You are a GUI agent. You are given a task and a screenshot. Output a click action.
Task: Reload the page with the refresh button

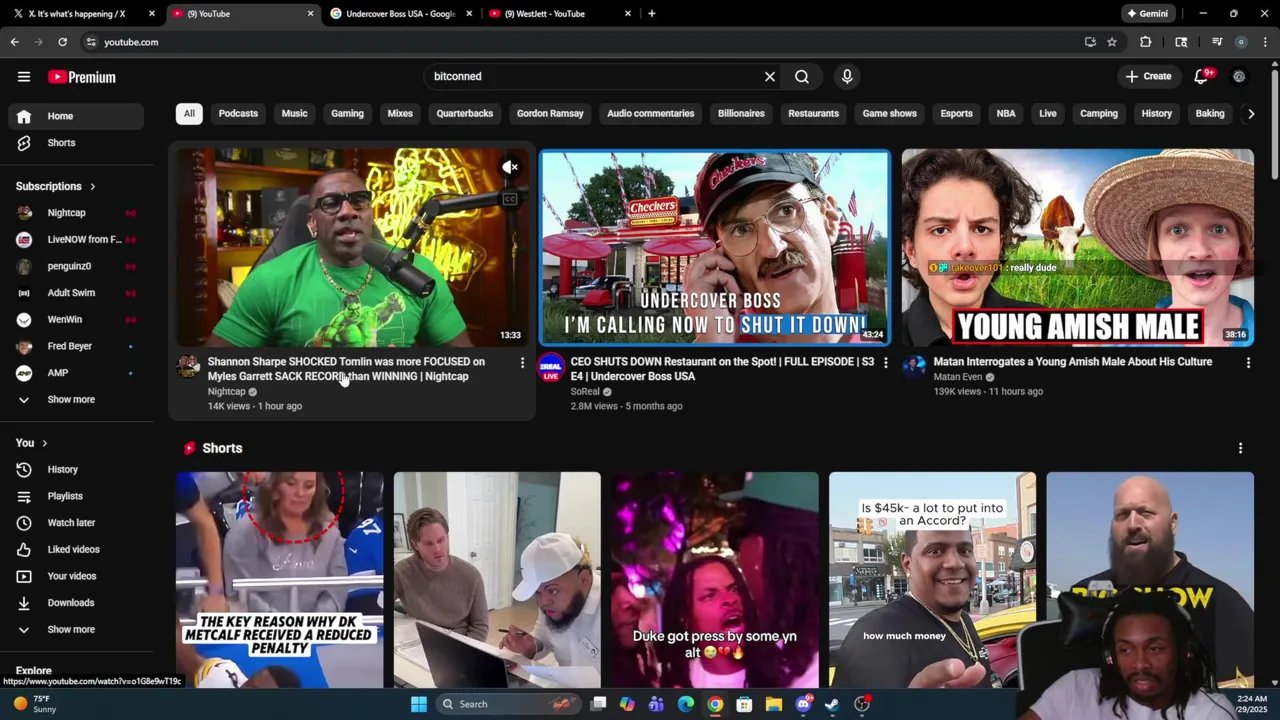click(62, 42)
